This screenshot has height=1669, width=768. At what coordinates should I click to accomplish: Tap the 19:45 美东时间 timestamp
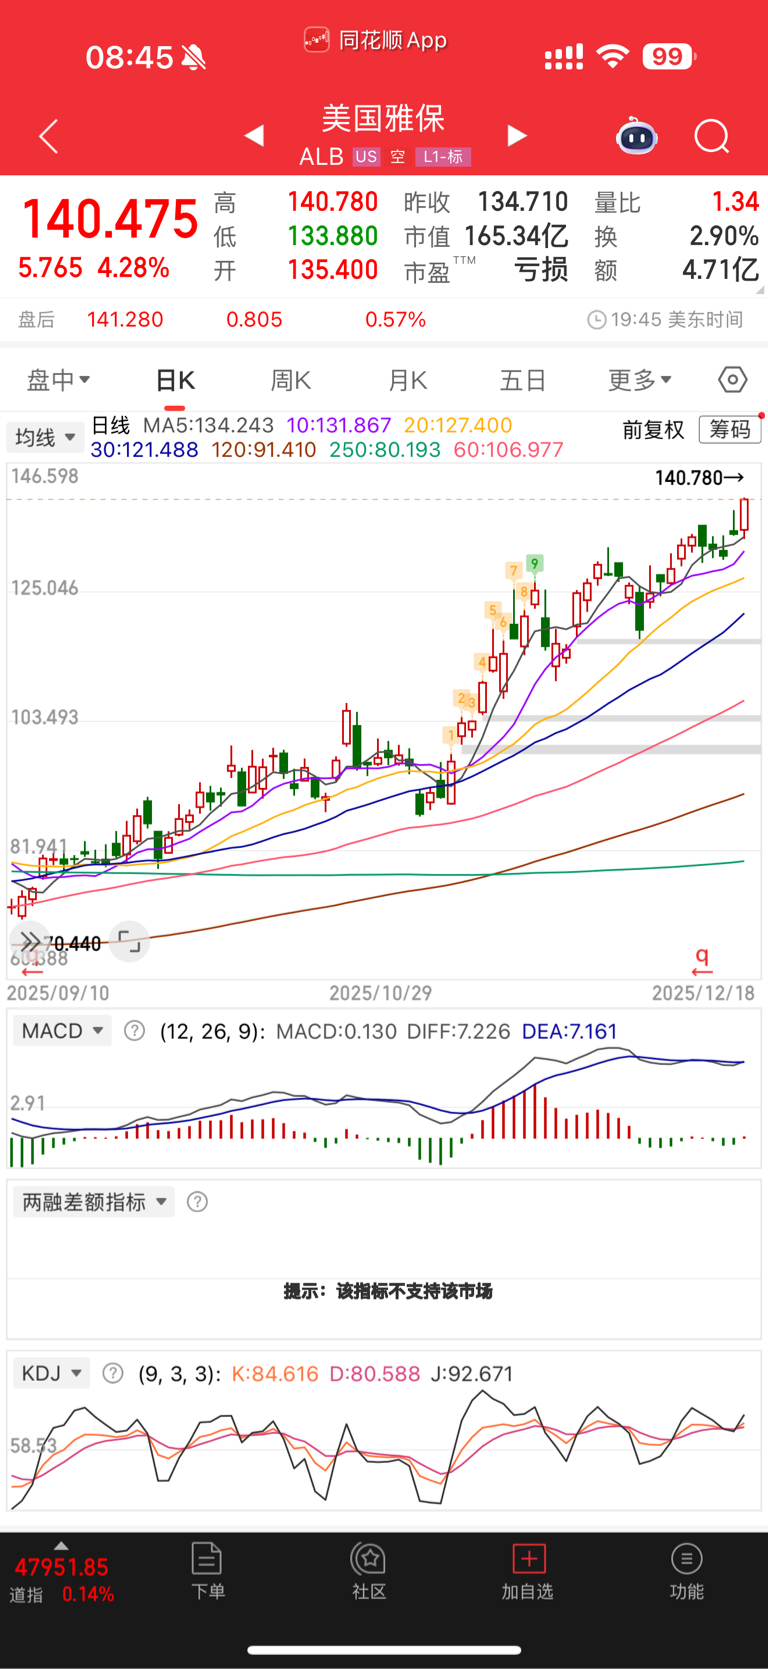[677, 320]
